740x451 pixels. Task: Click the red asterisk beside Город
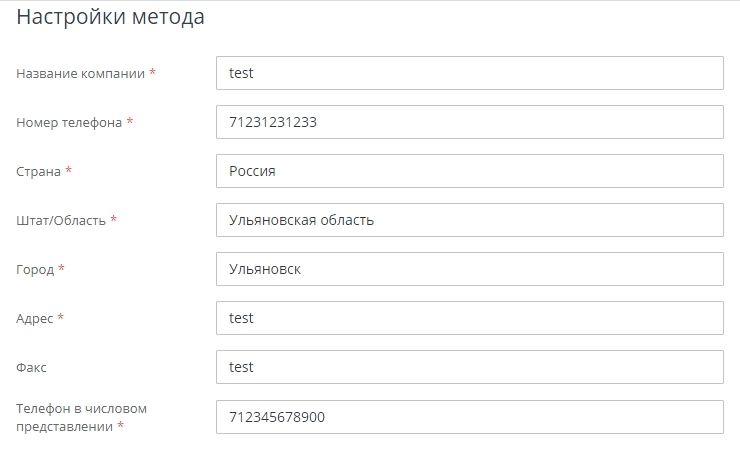pyautogui.click(x=61, y=268)
